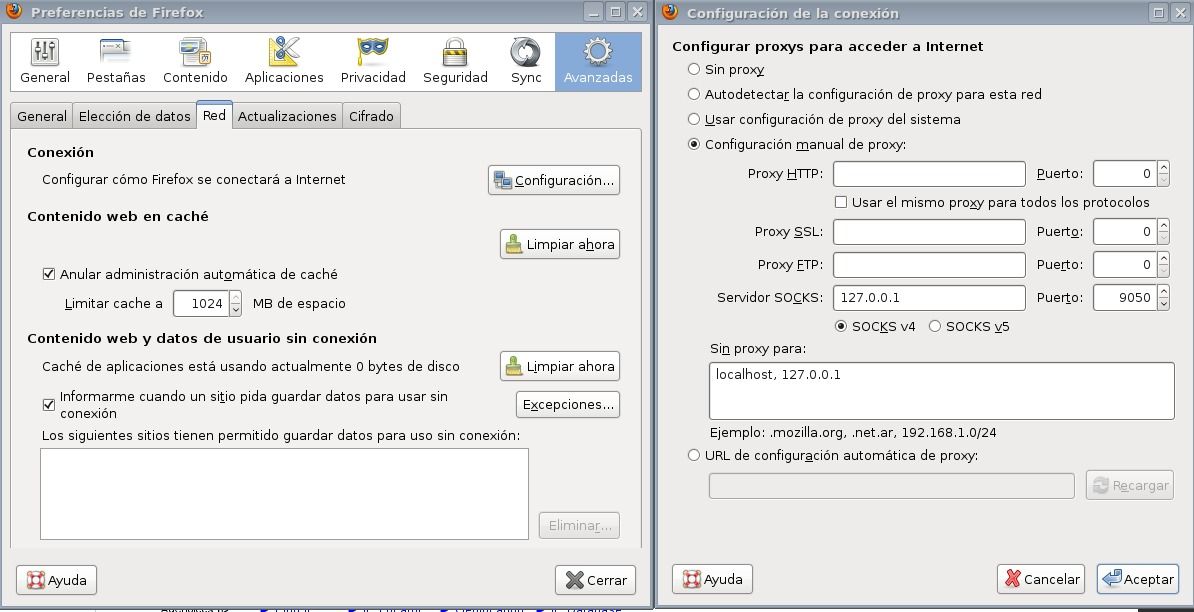
Task: Switch to the Elección de datos tab
Action: point(134,116)
